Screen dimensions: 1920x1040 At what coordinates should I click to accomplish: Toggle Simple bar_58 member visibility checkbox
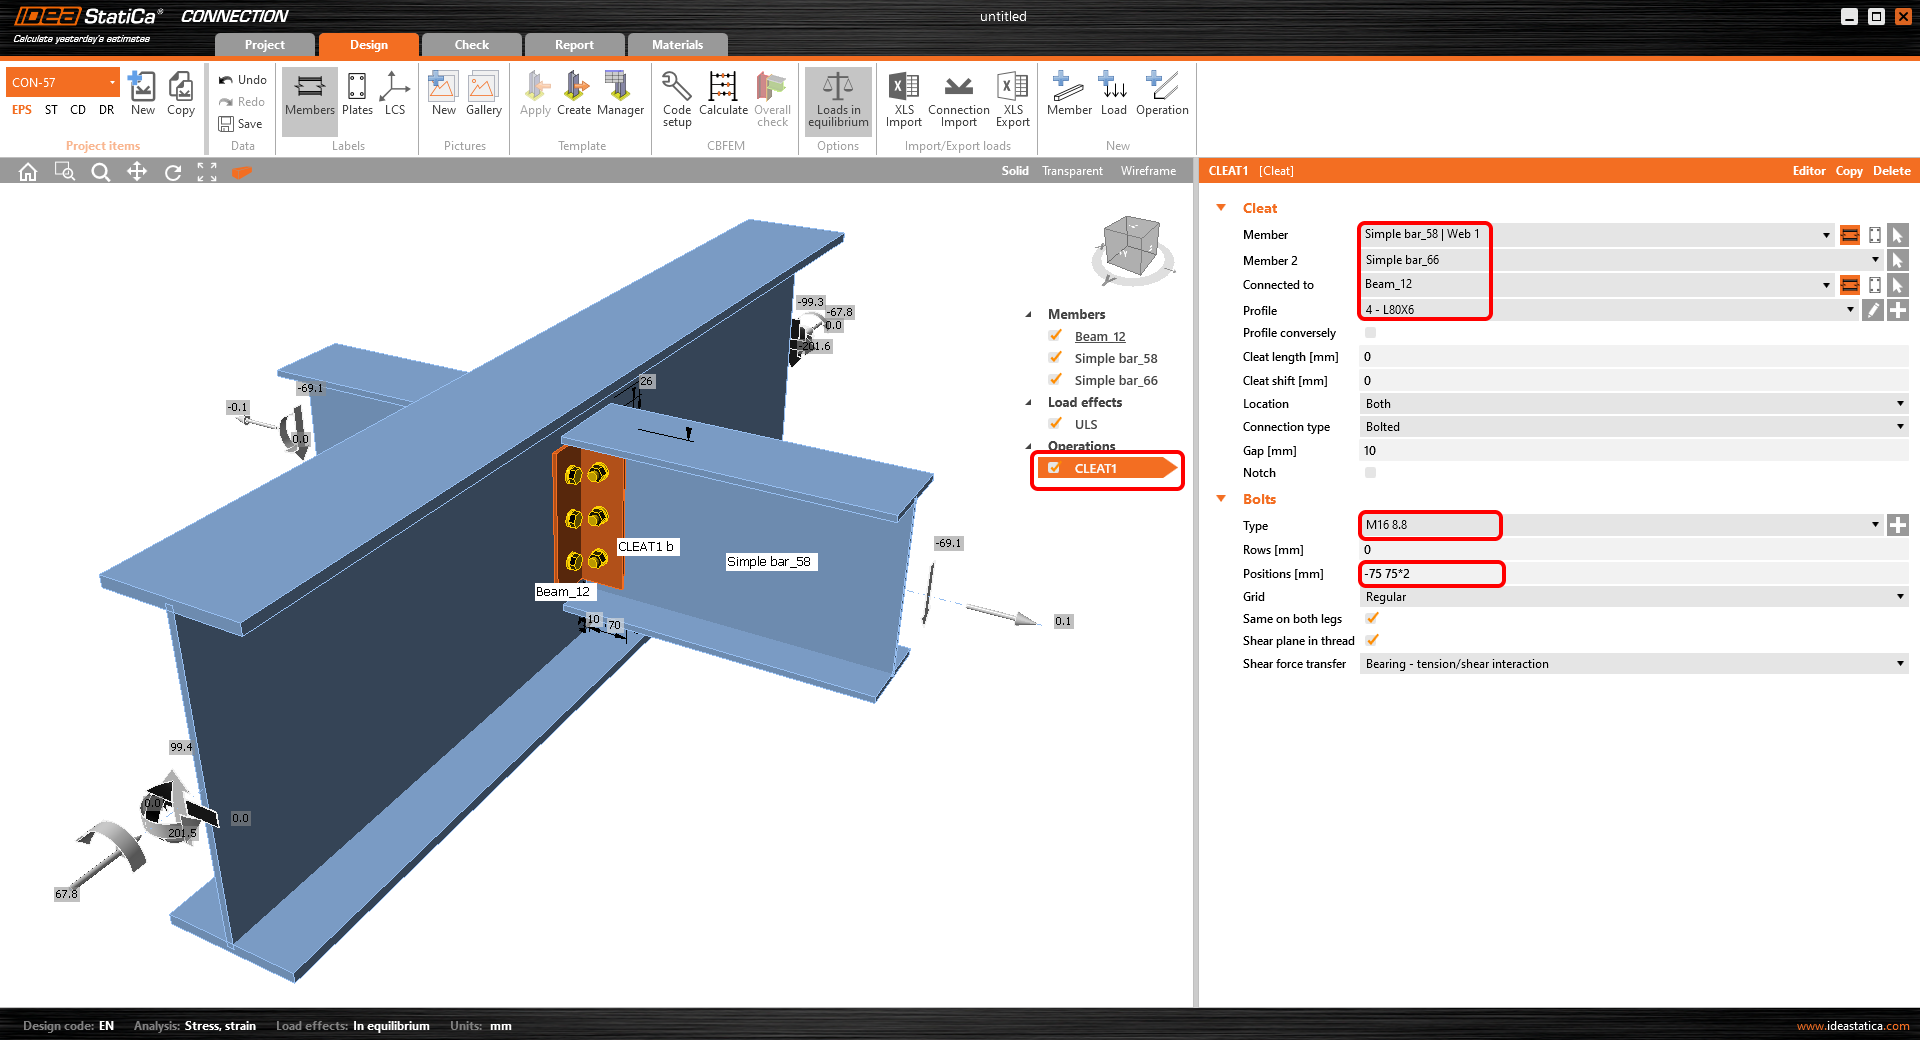[1056, 358]
